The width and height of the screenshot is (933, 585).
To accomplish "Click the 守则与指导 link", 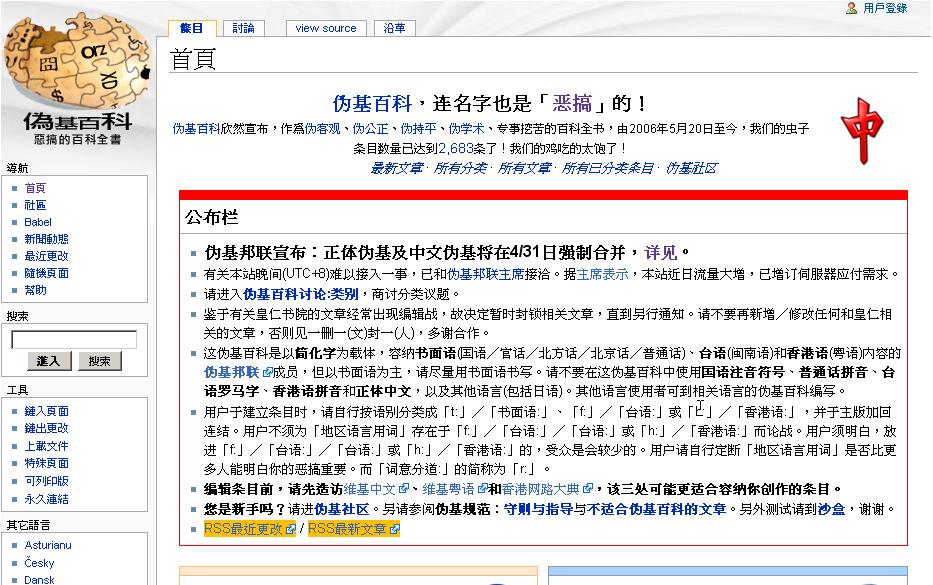I will 538,509.
